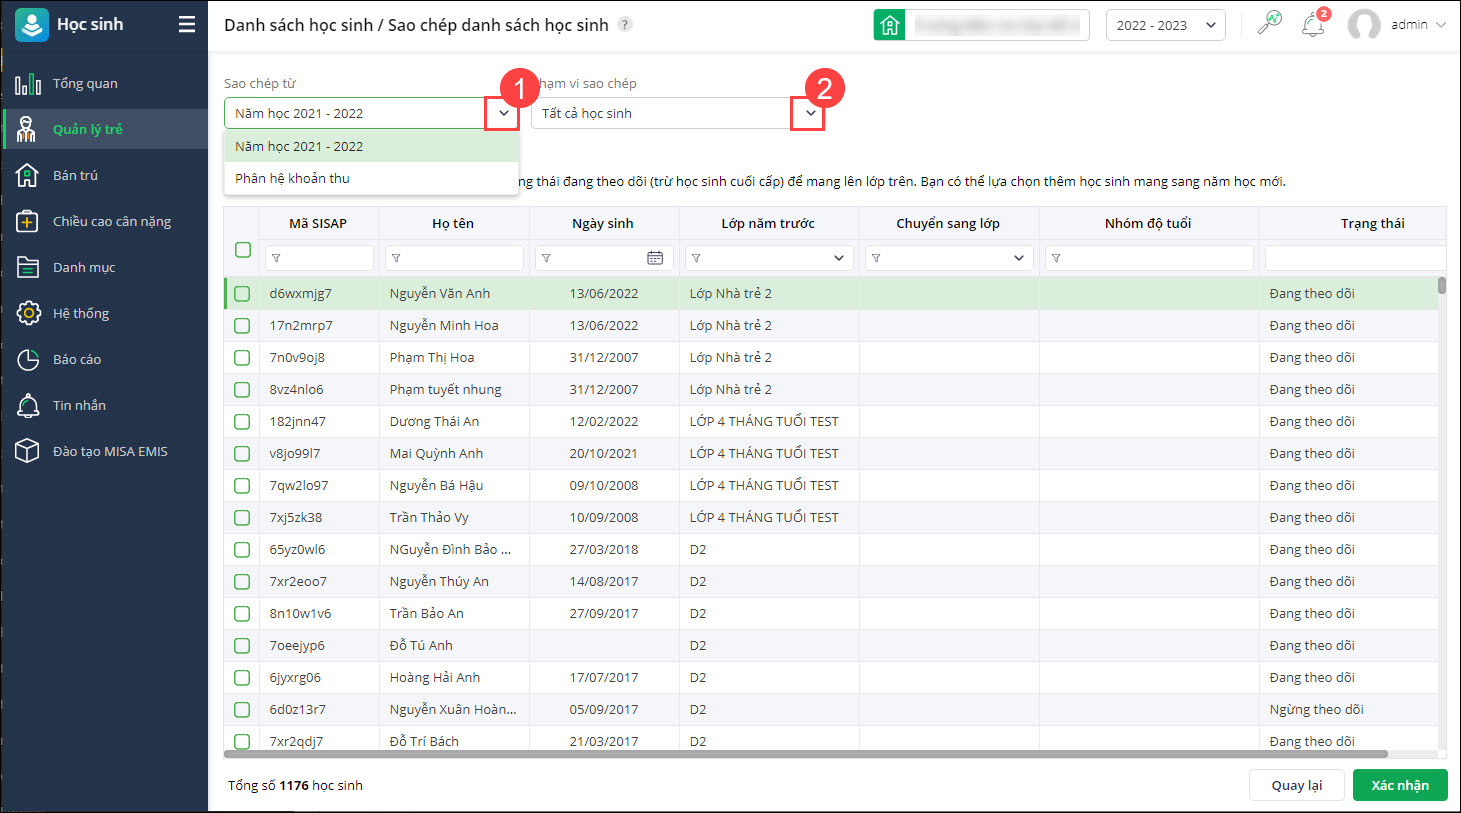Check the box for Dương Thái An
The width and height of the screenshot is (1461, 813).
[242, 422]
